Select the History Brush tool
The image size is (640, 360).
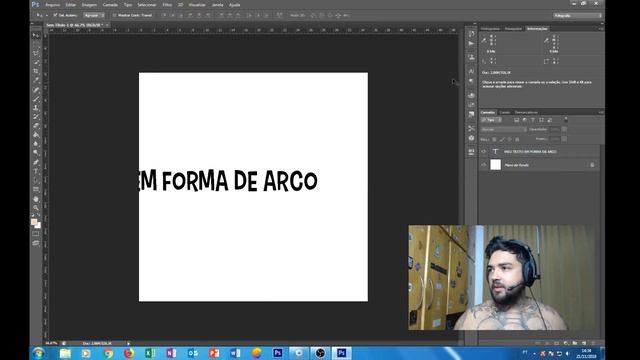point(36,117)
